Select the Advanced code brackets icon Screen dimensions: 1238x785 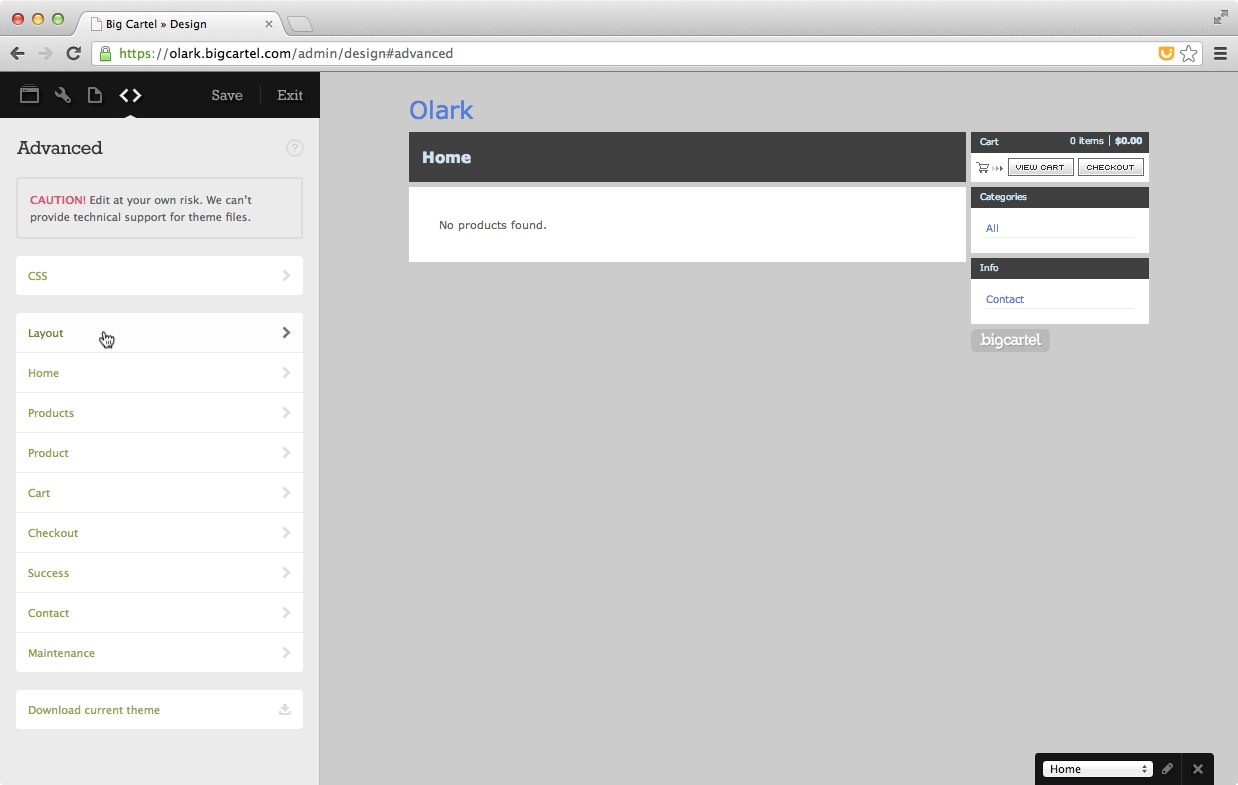click(x=130, y=95)
